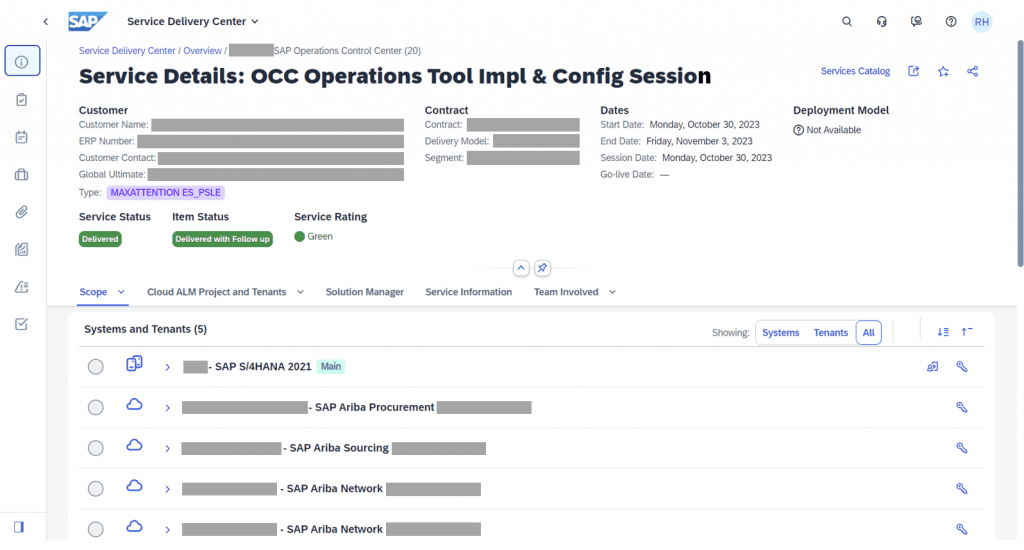1024x550 pixels.
Task: Switch to the Service Information tab
Action: tap(468, 292)
